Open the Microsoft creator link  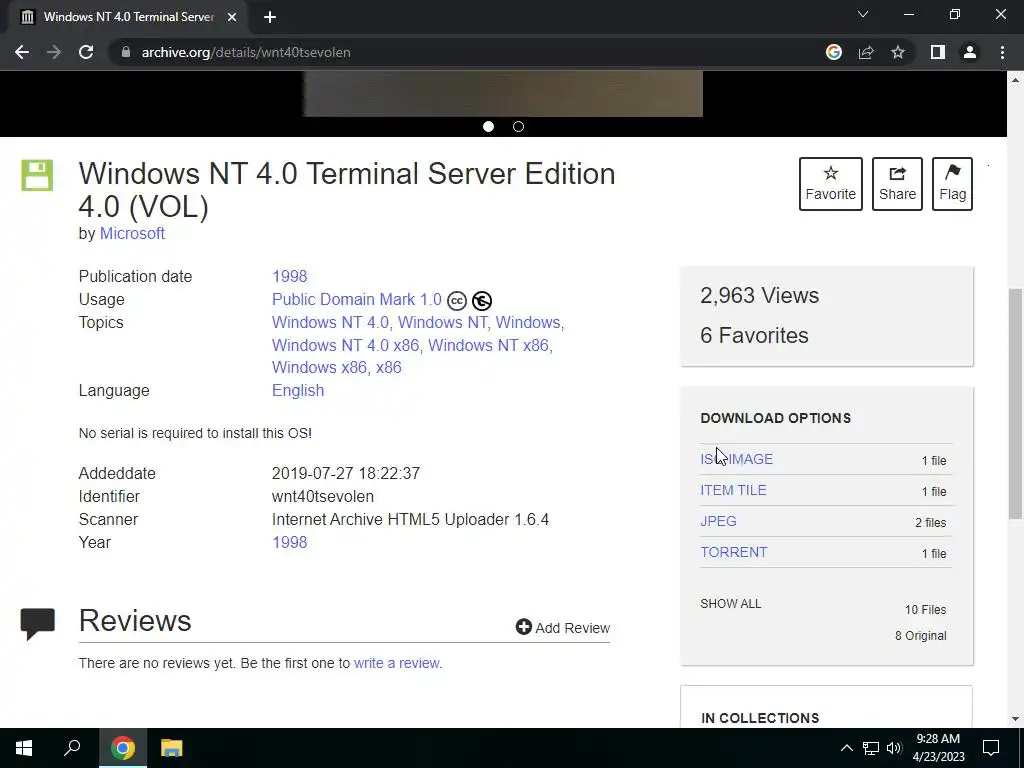coord(132,233)
